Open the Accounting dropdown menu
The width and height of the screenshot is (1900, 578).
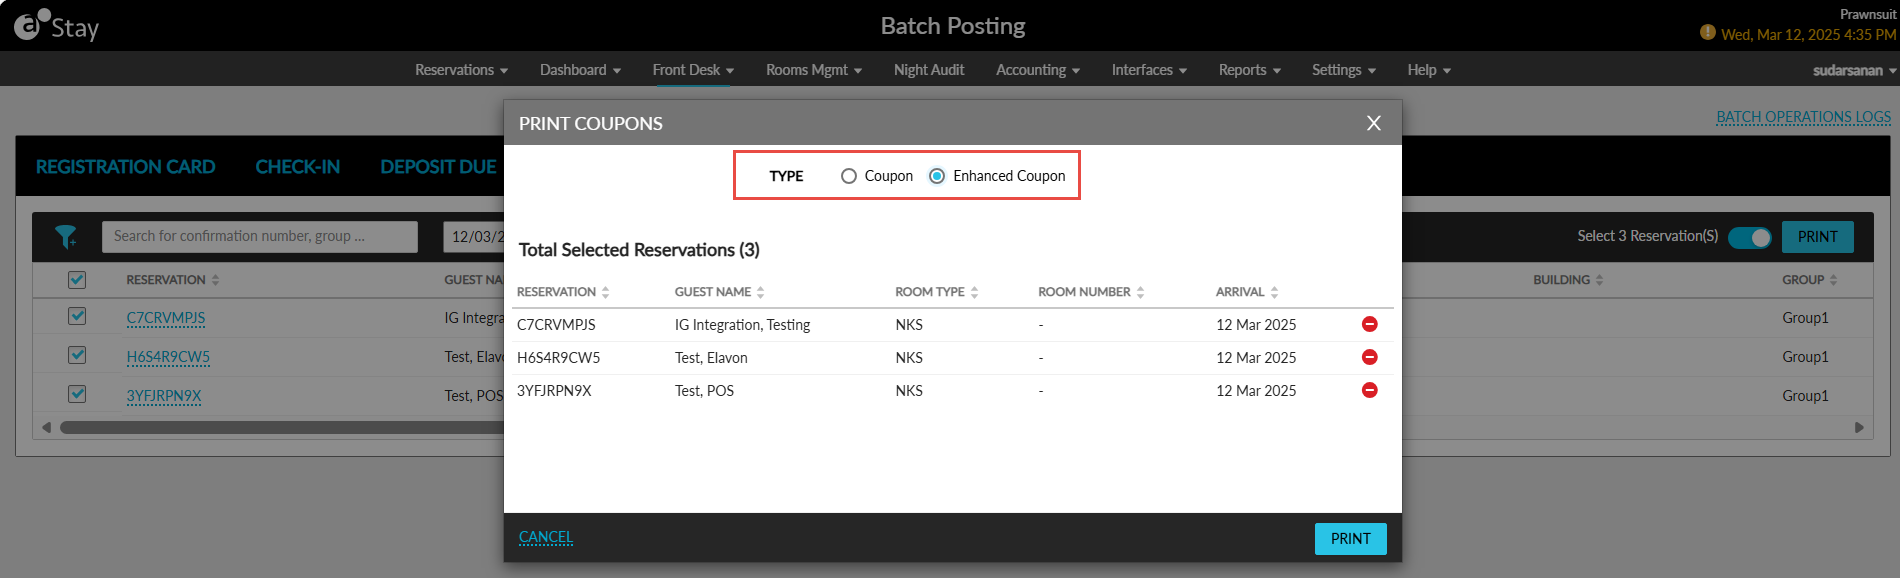point(1038,70)
